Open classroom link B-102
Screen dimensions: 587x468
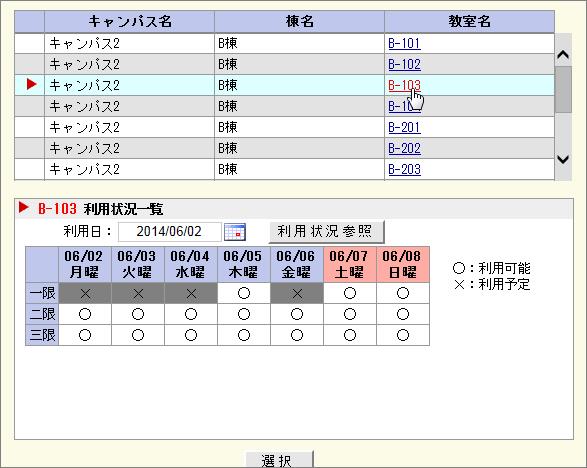[404, 64]
